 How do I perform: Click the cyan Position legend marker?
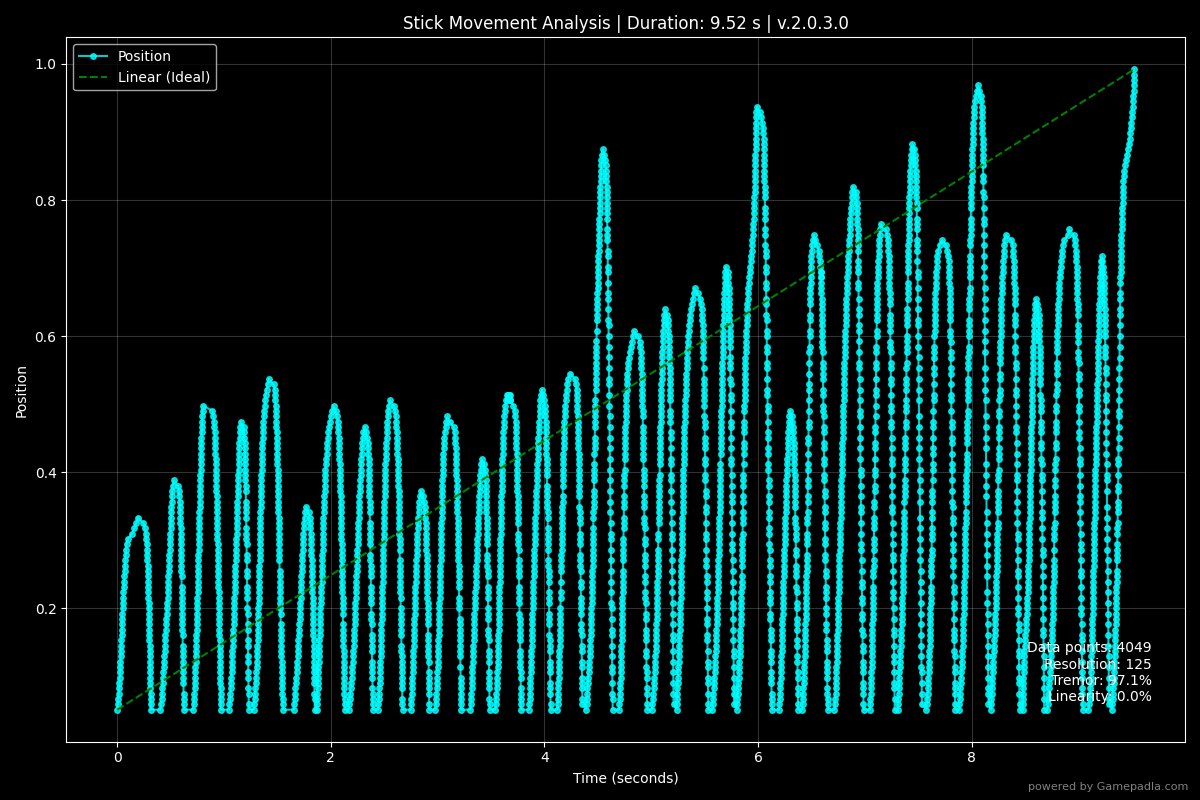coord(94,57)
